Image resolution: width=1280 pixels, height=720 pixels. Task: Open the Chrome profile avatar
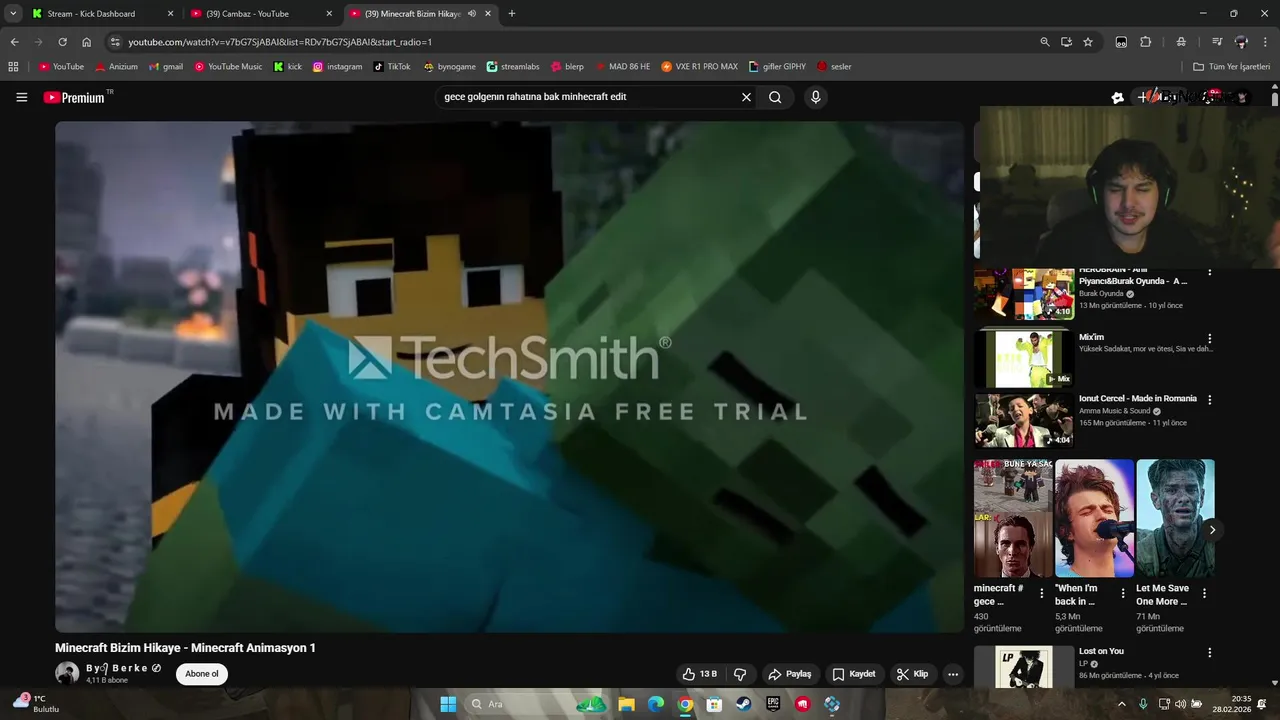[1241, 42]
